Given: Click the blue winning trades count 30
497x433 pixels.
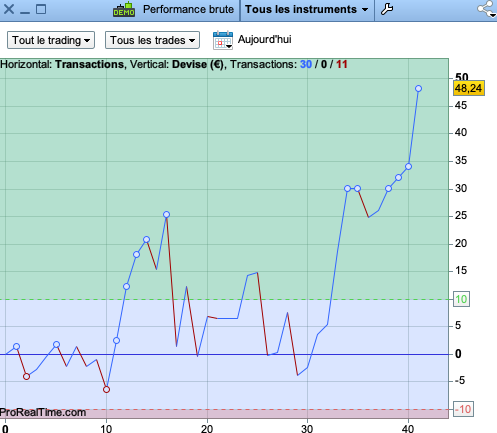Looking at the screenshot, I should [x=306, y=64].
